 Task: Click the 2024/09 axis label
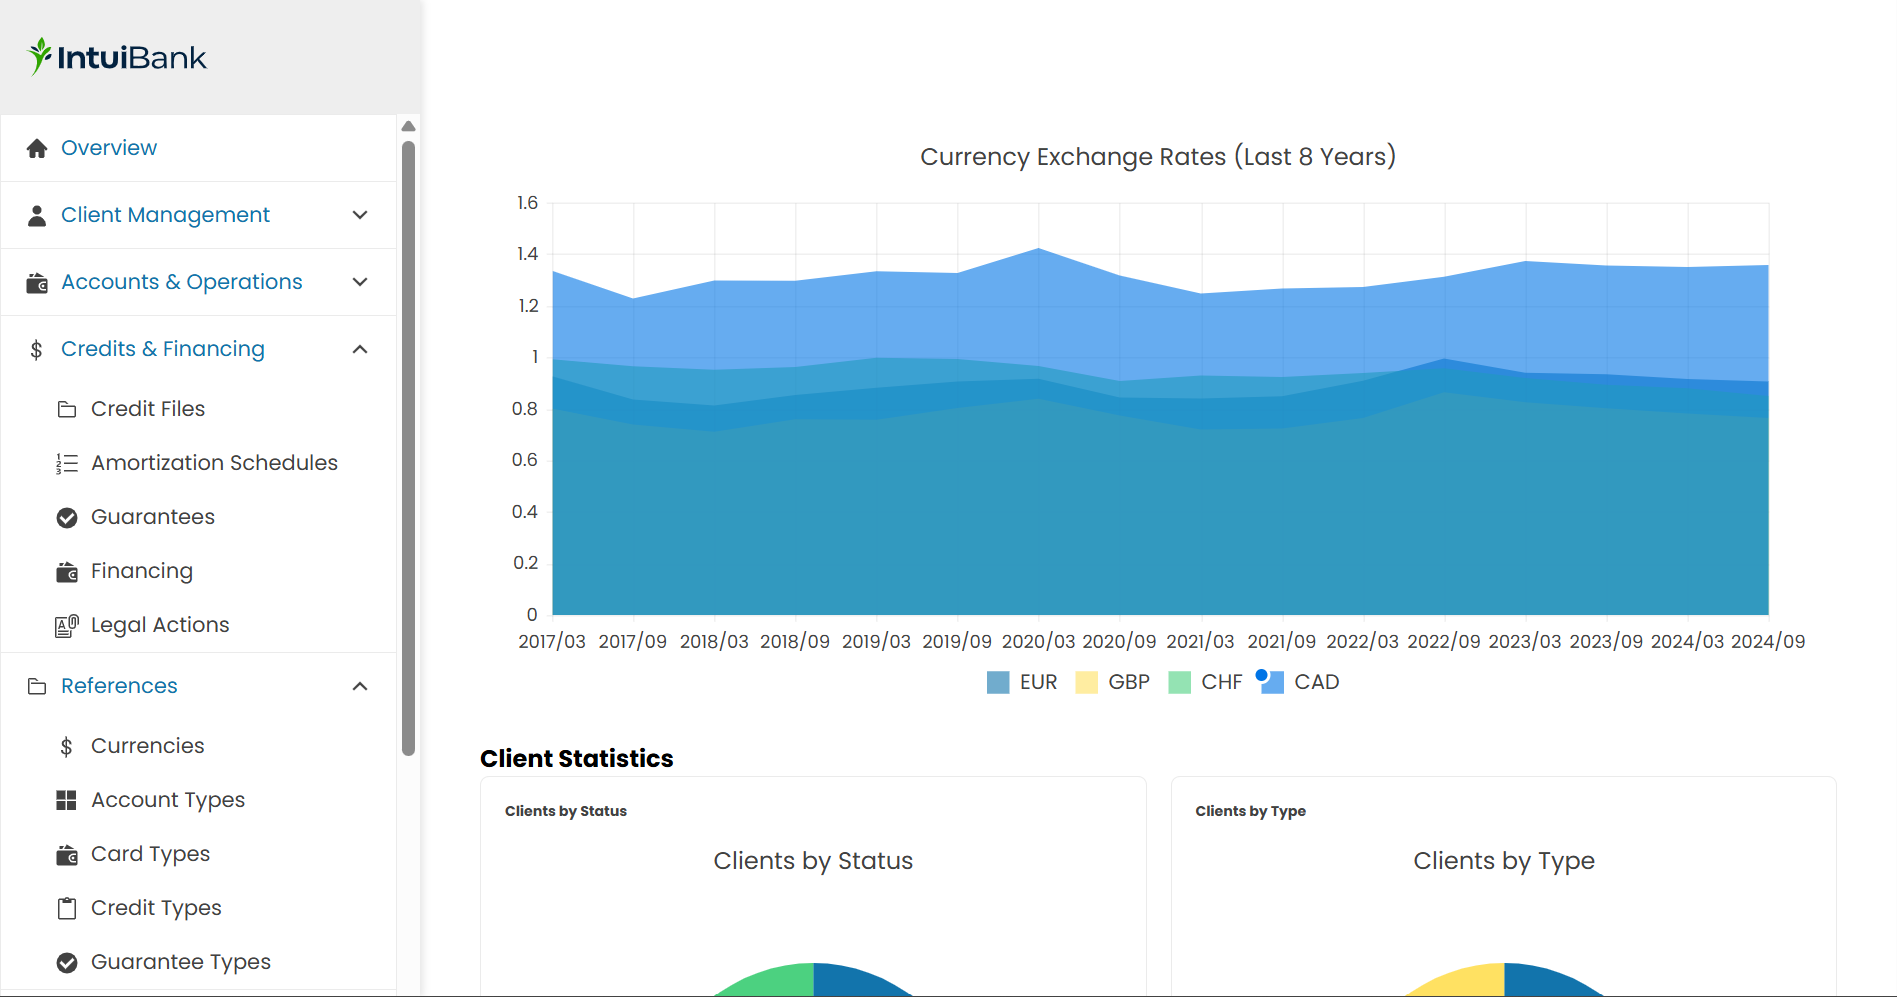coord(1768,642)
